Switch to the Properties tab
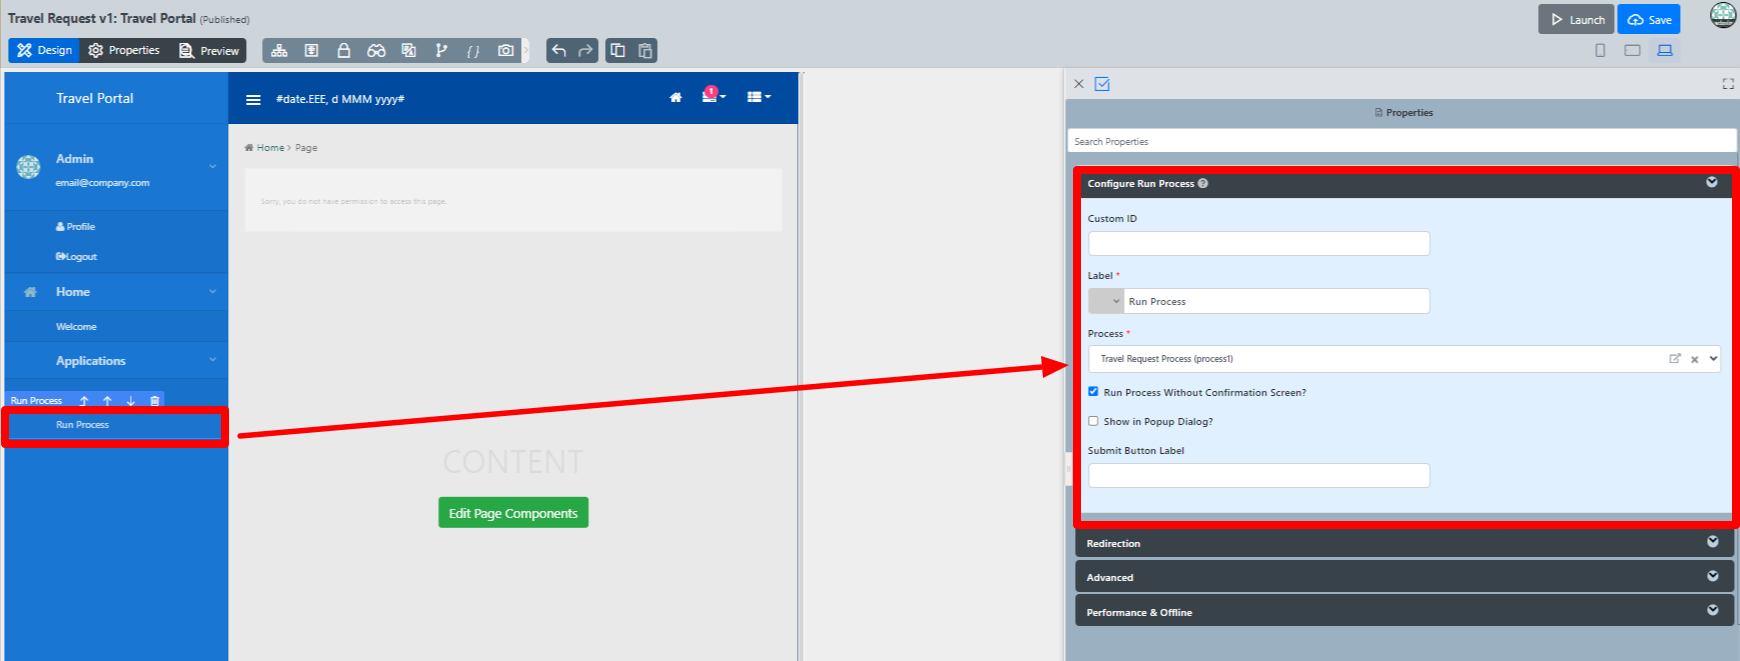The width and height of the screenshot is (1740, 661). coord(124,50)
